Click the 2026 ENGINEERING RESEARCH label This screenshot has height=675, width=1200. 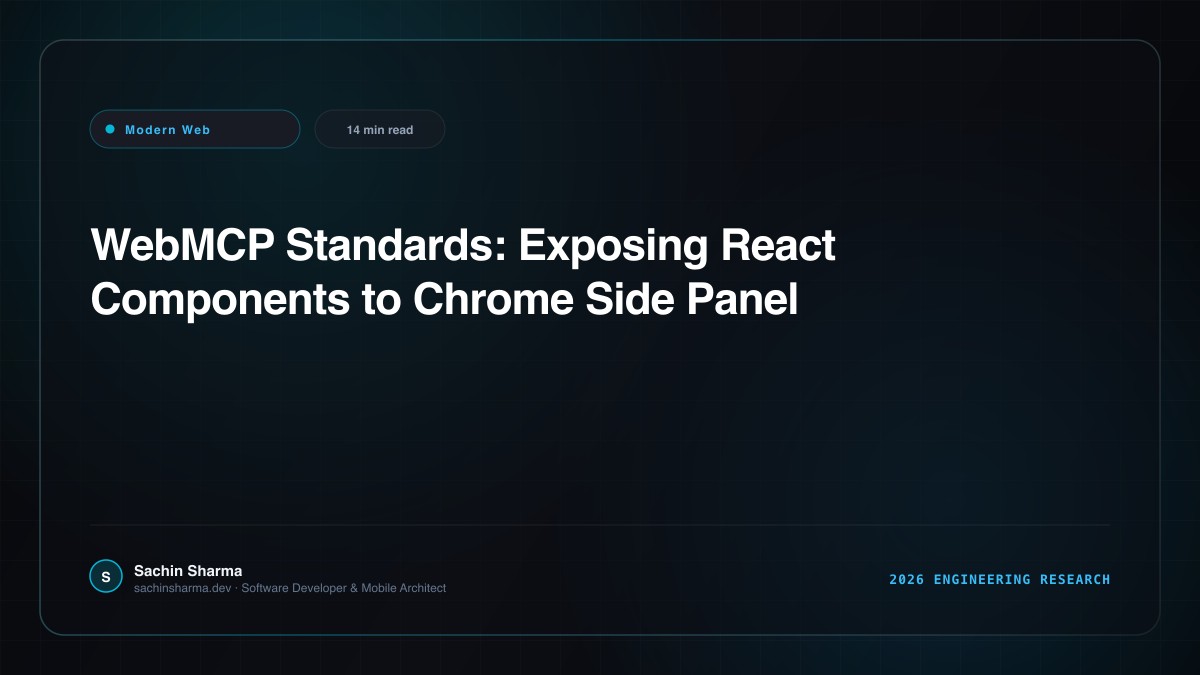[1000, 580]
